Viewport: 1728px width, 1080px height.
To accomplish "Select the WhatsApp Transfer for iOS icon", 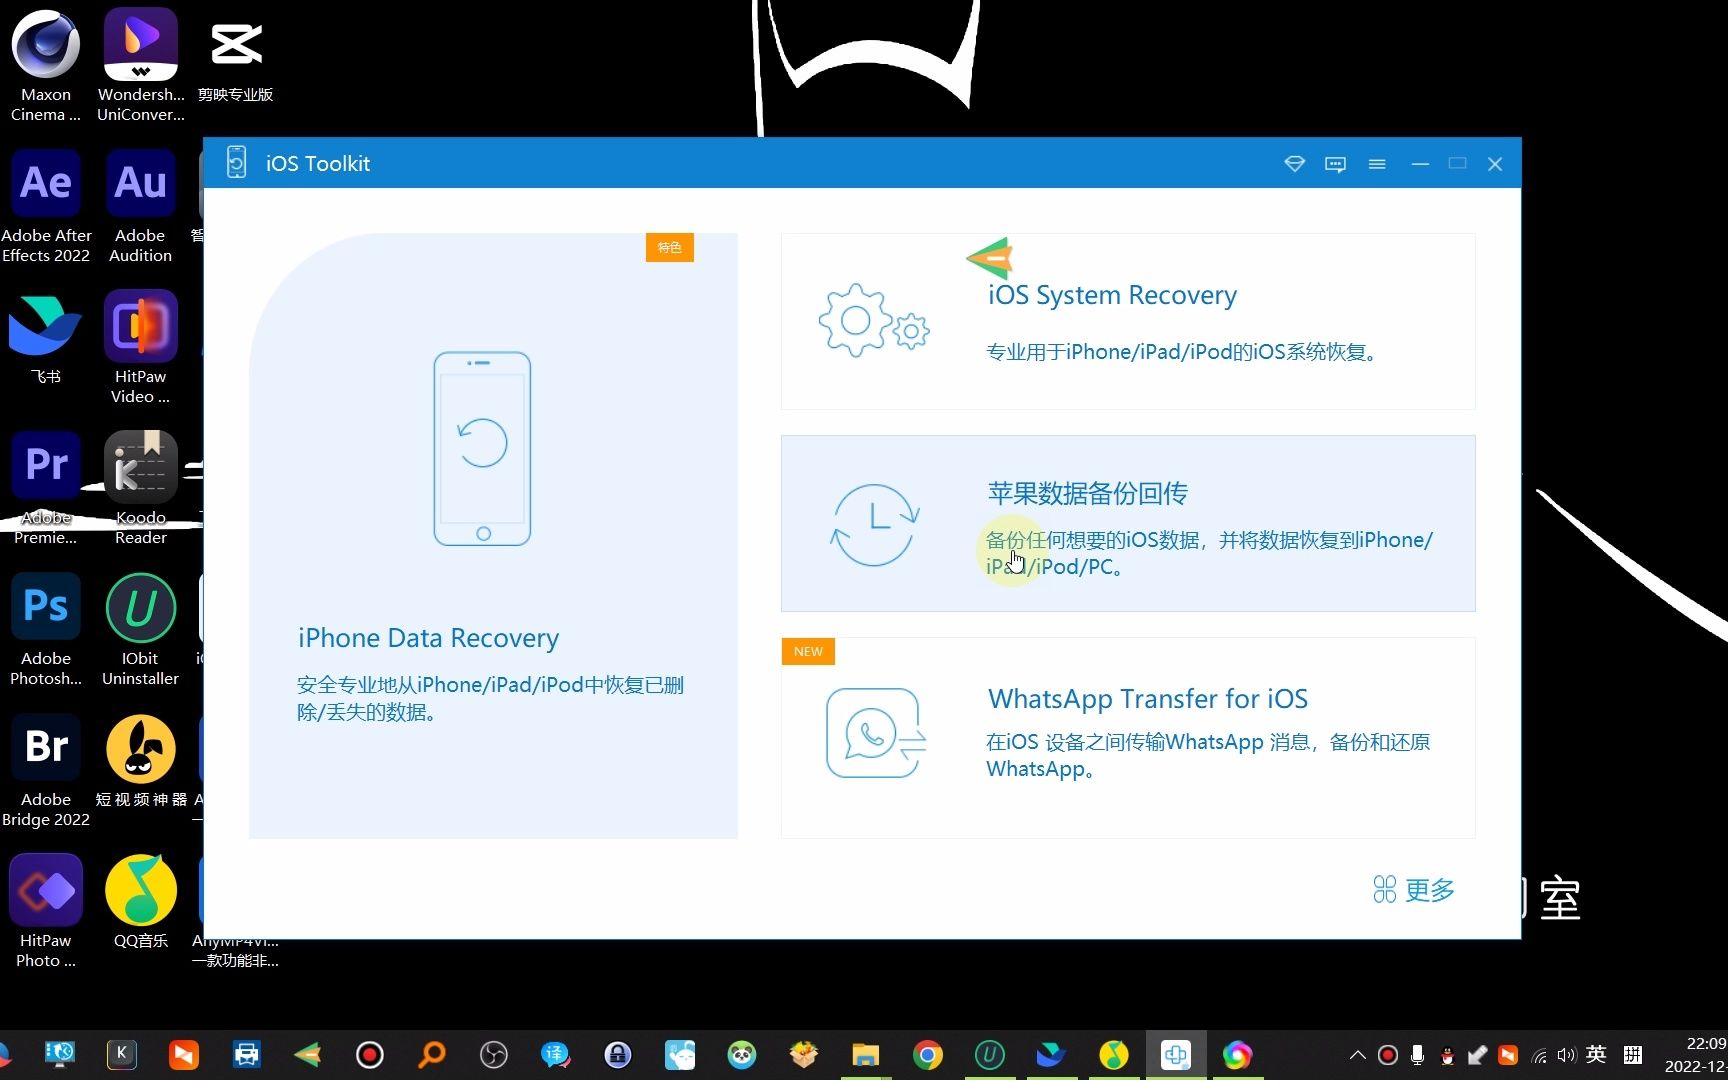I will 875,733.
